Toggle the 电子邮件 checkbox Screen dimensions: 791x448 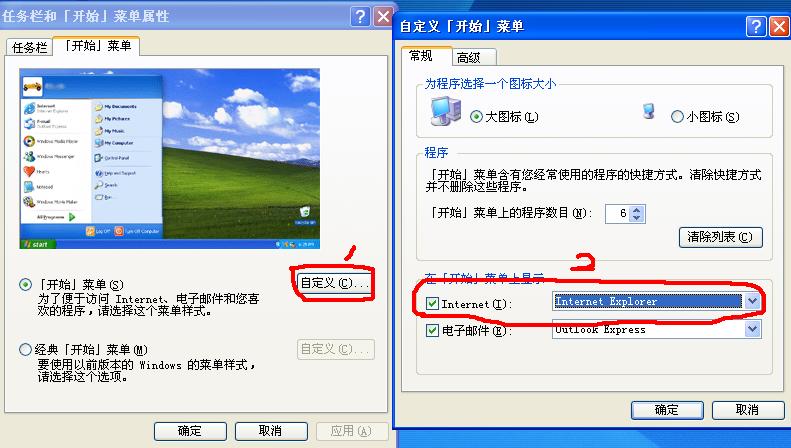point(432,330)
